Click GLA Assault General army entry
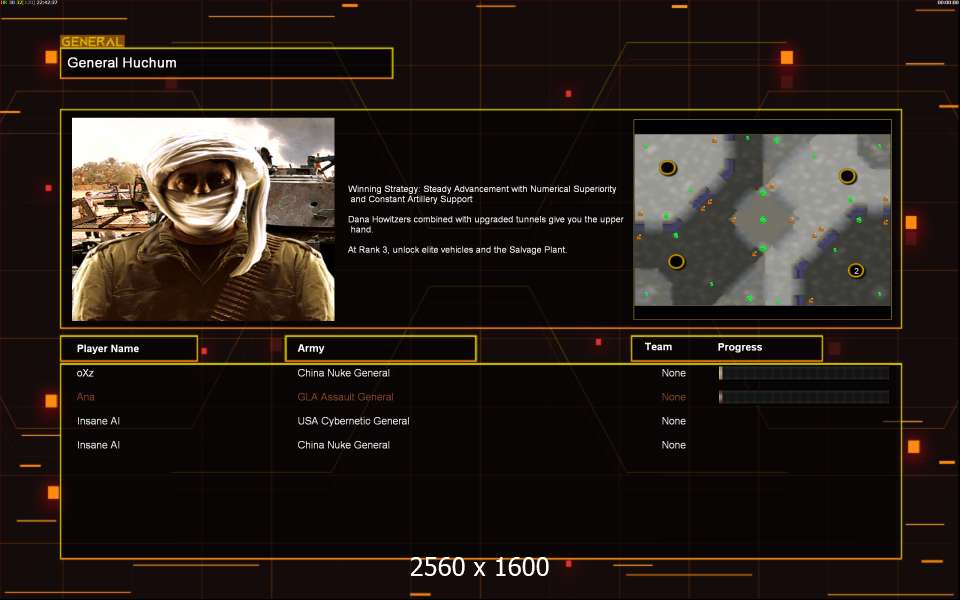Screen dimensions: 960x600 click(x=345, y=397)
